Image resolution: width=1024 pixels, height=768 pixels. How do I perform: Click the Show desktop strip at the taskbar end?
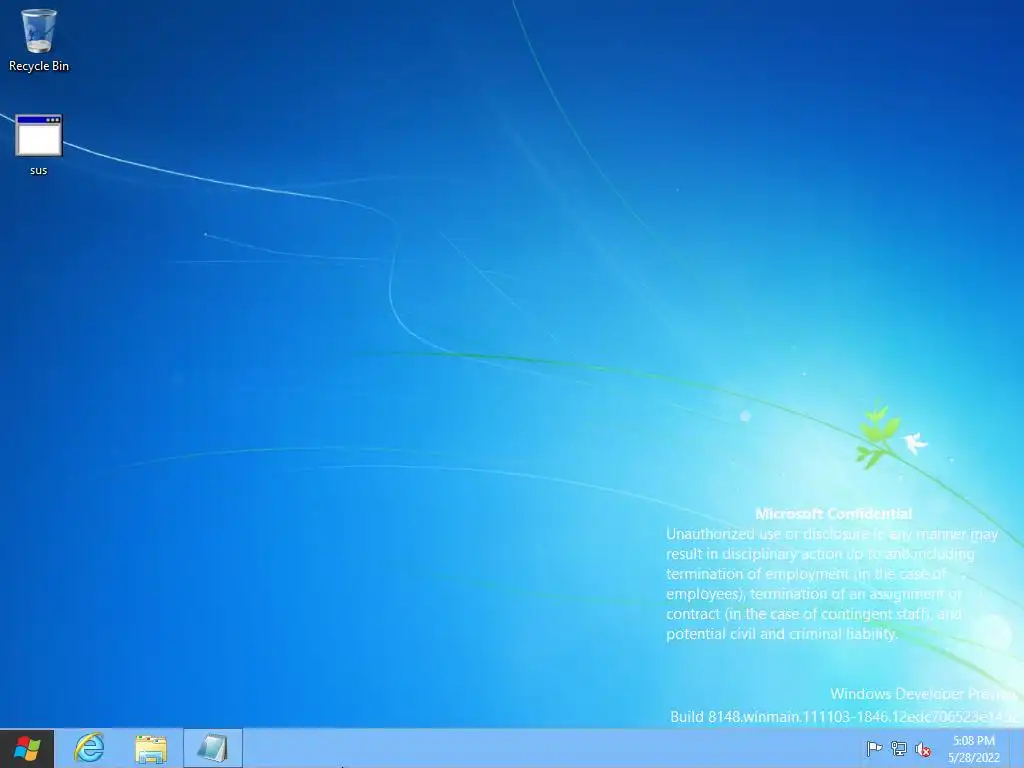coord(1017,748)
